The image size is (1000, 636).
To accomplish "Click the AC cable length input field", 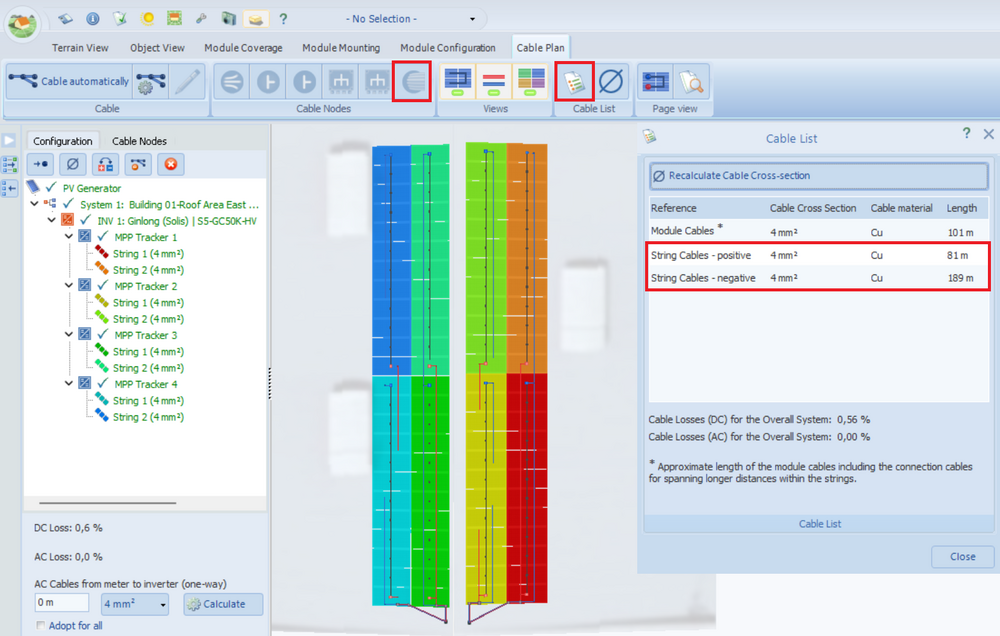I will (x=62, y=604).
